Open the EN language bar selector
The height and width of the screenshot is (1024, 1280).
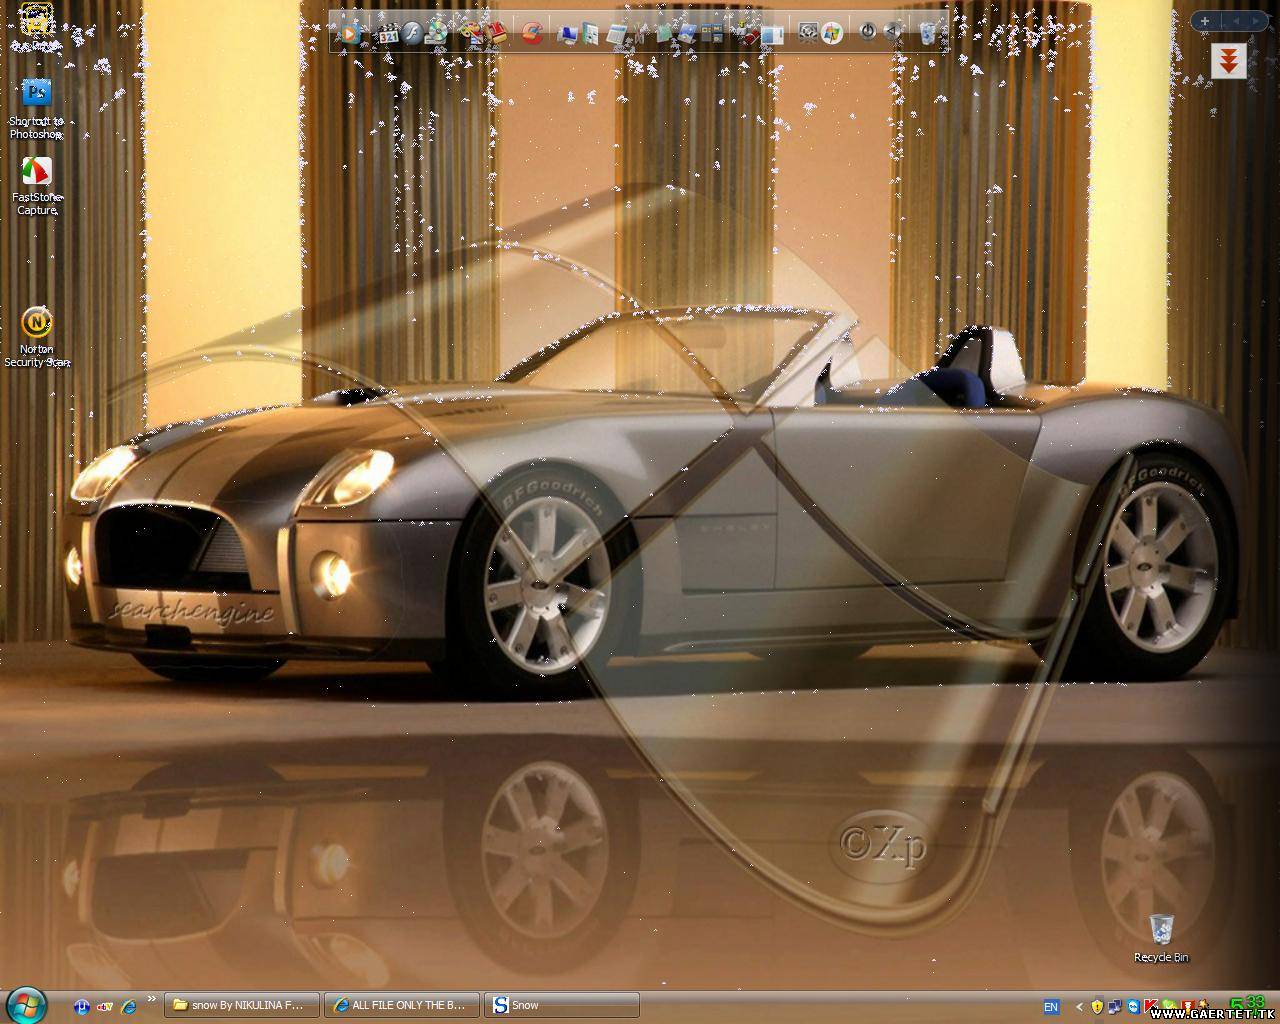1051,1006
